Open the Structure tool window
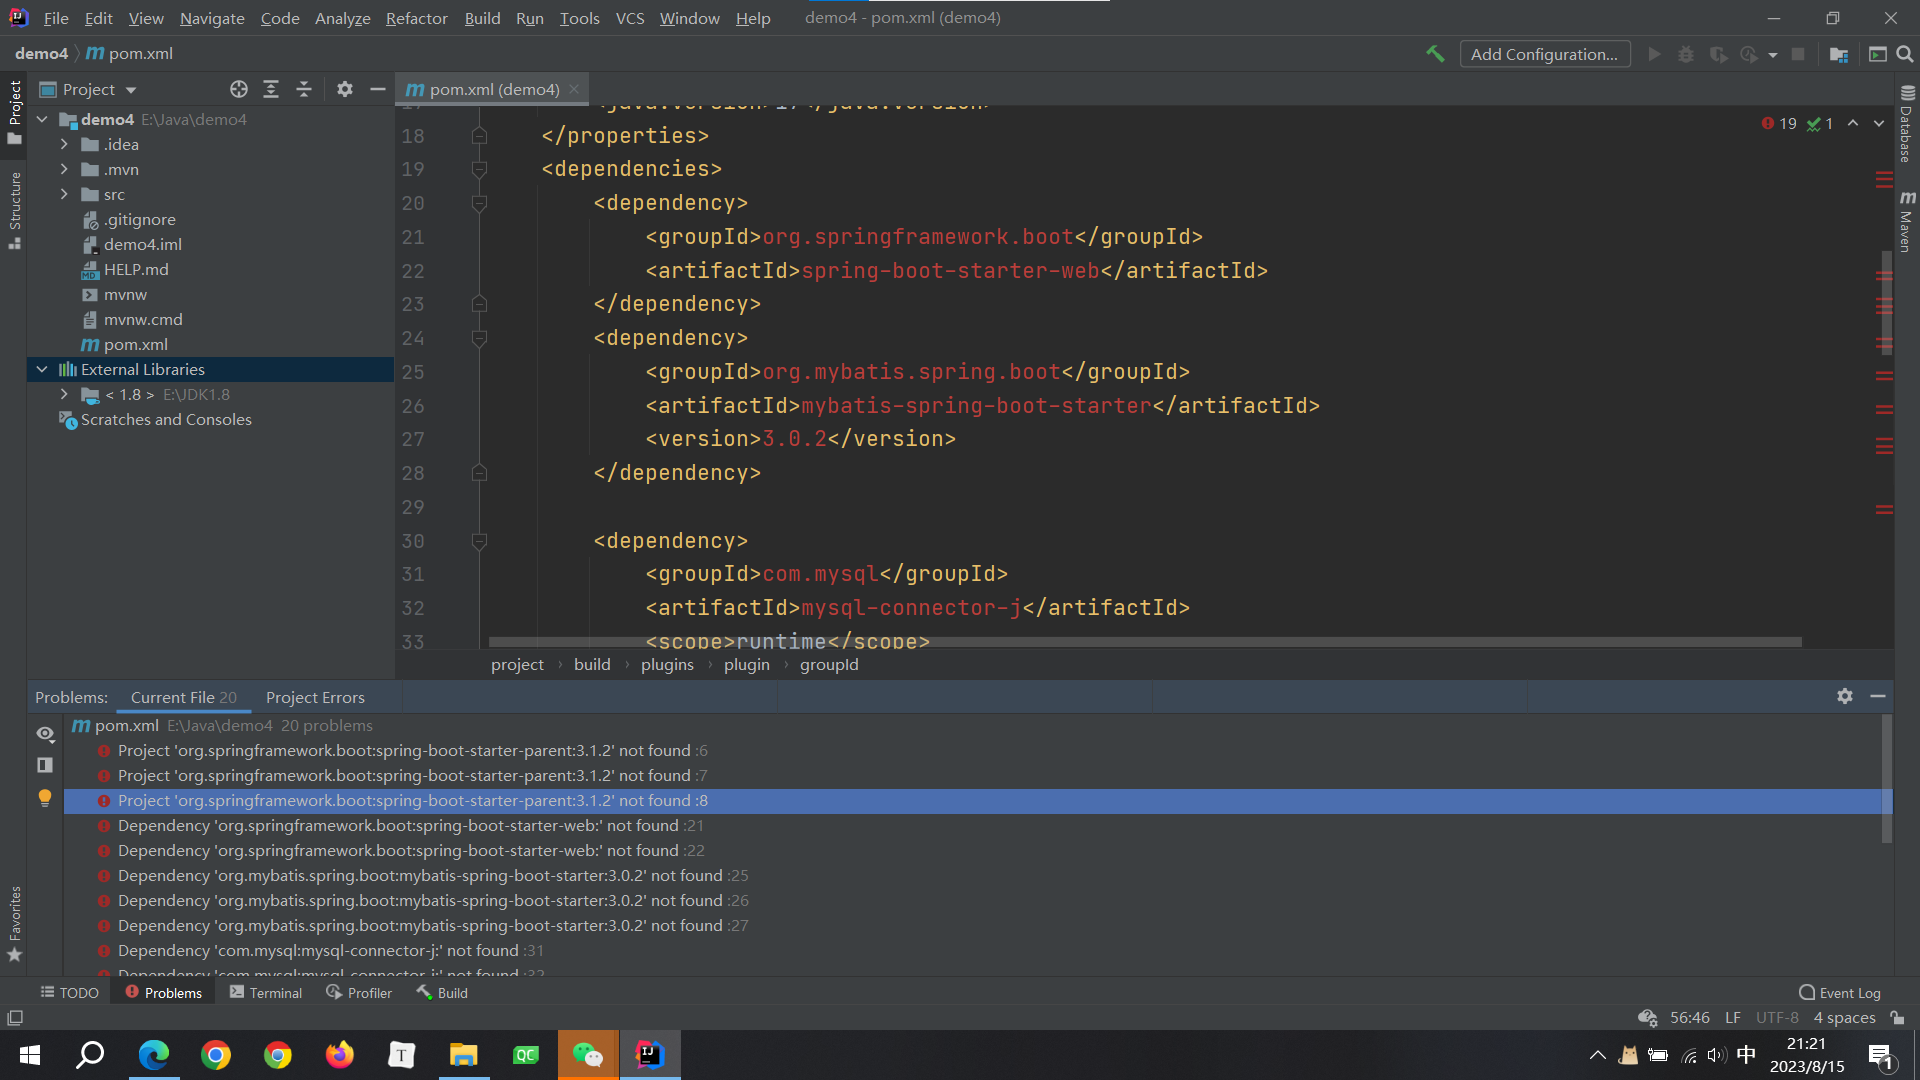The width and height of the screenshot is (1920, 1080). point(15,210)
